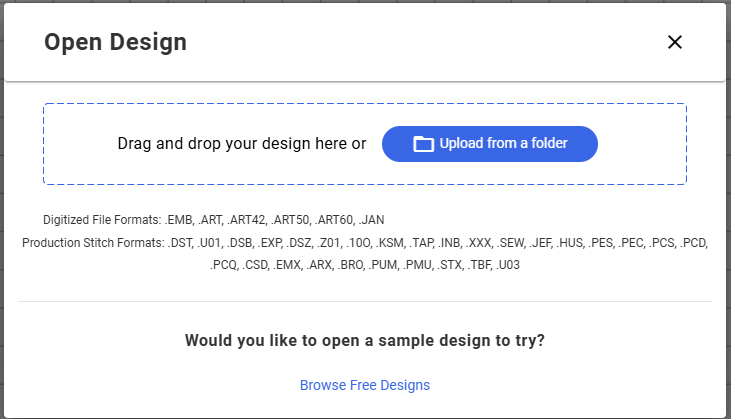
Task: Click inside the dashed drag-and-drop zone
Action: click(x=365, y=144)
